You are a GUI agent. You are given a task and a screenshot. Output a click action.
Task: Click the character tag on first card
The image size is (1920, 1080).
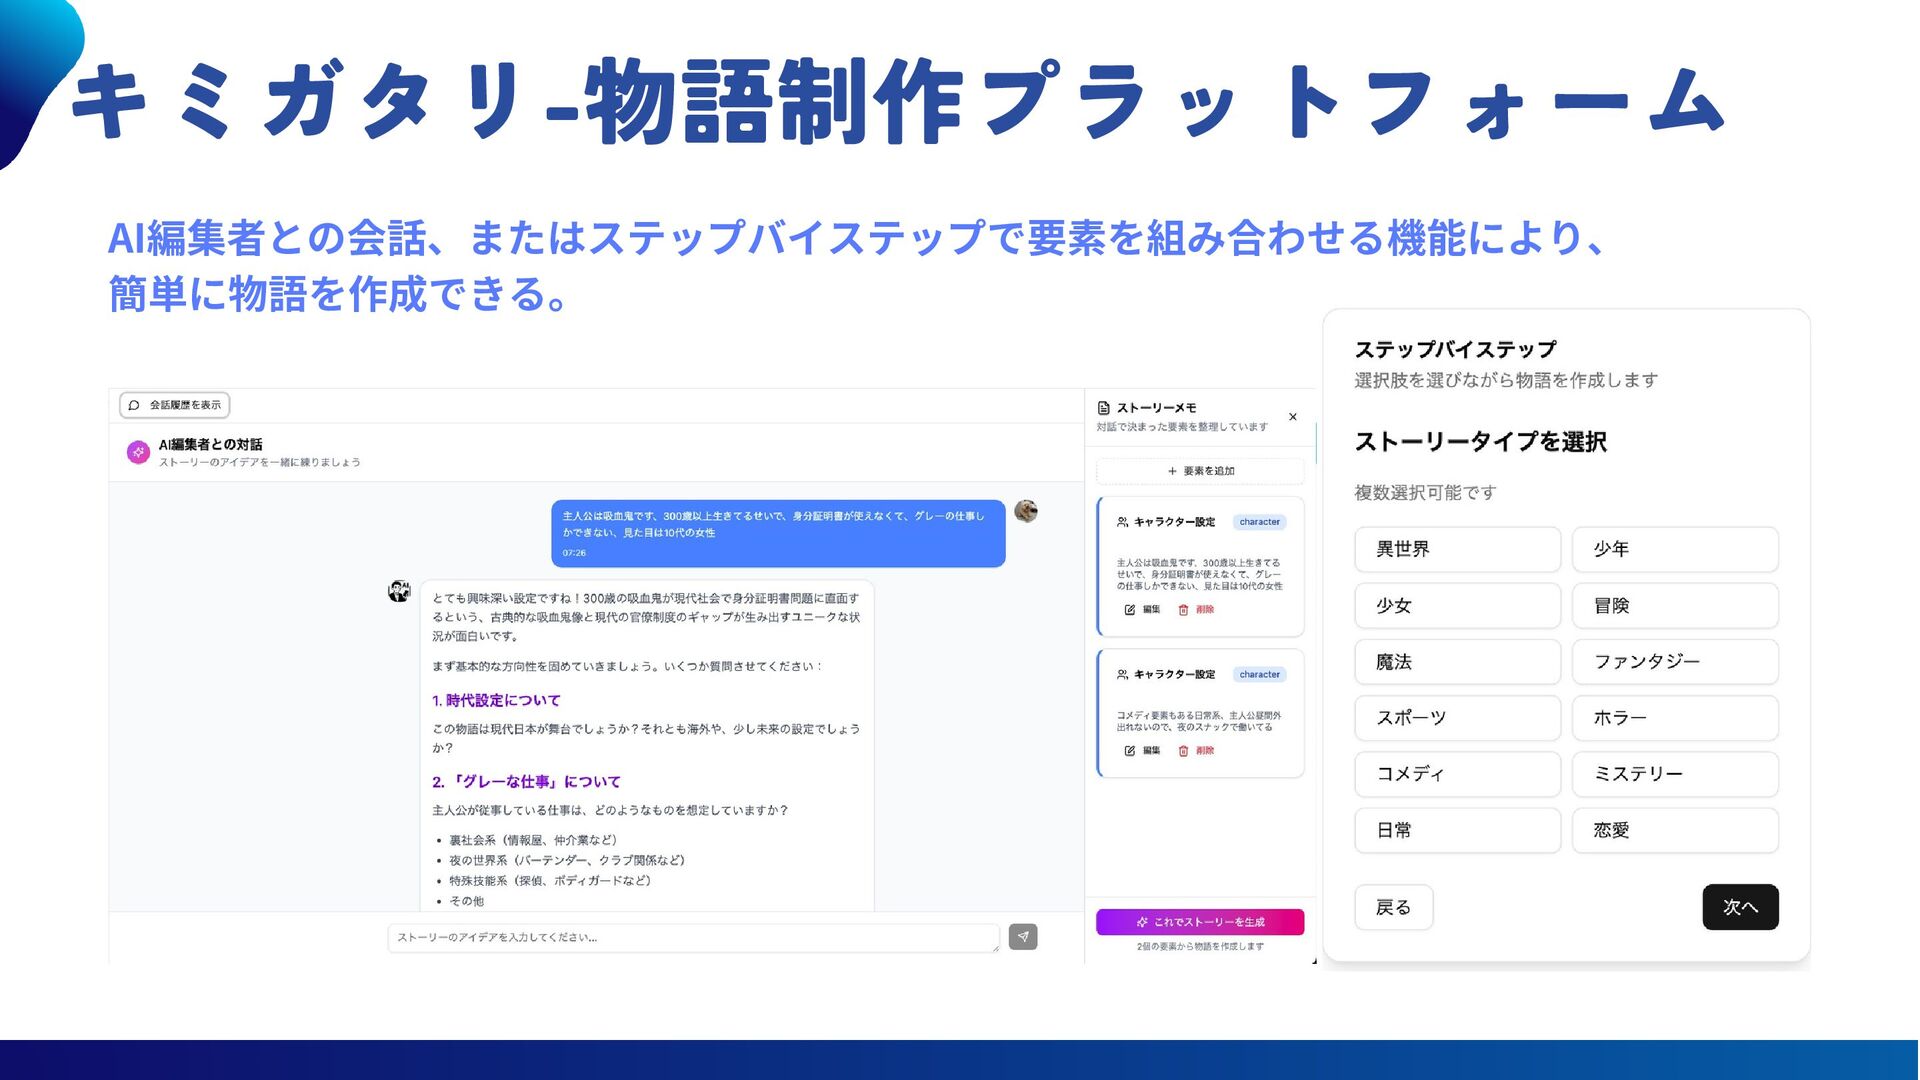1259,522
